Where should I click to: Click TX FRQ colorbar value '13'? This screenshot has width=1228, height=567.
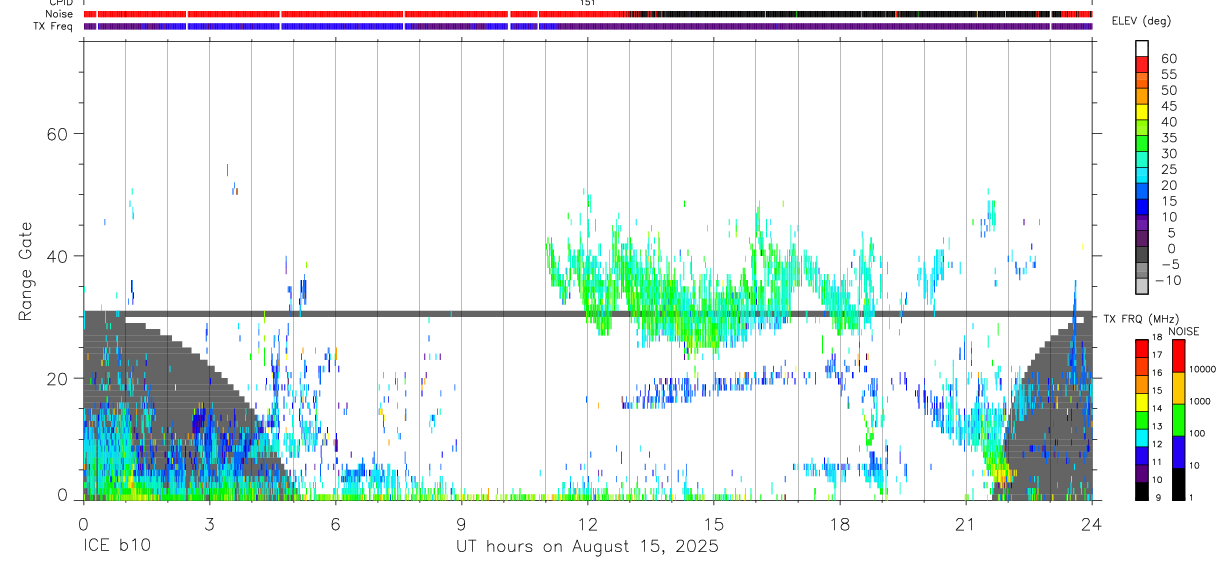1157,427
